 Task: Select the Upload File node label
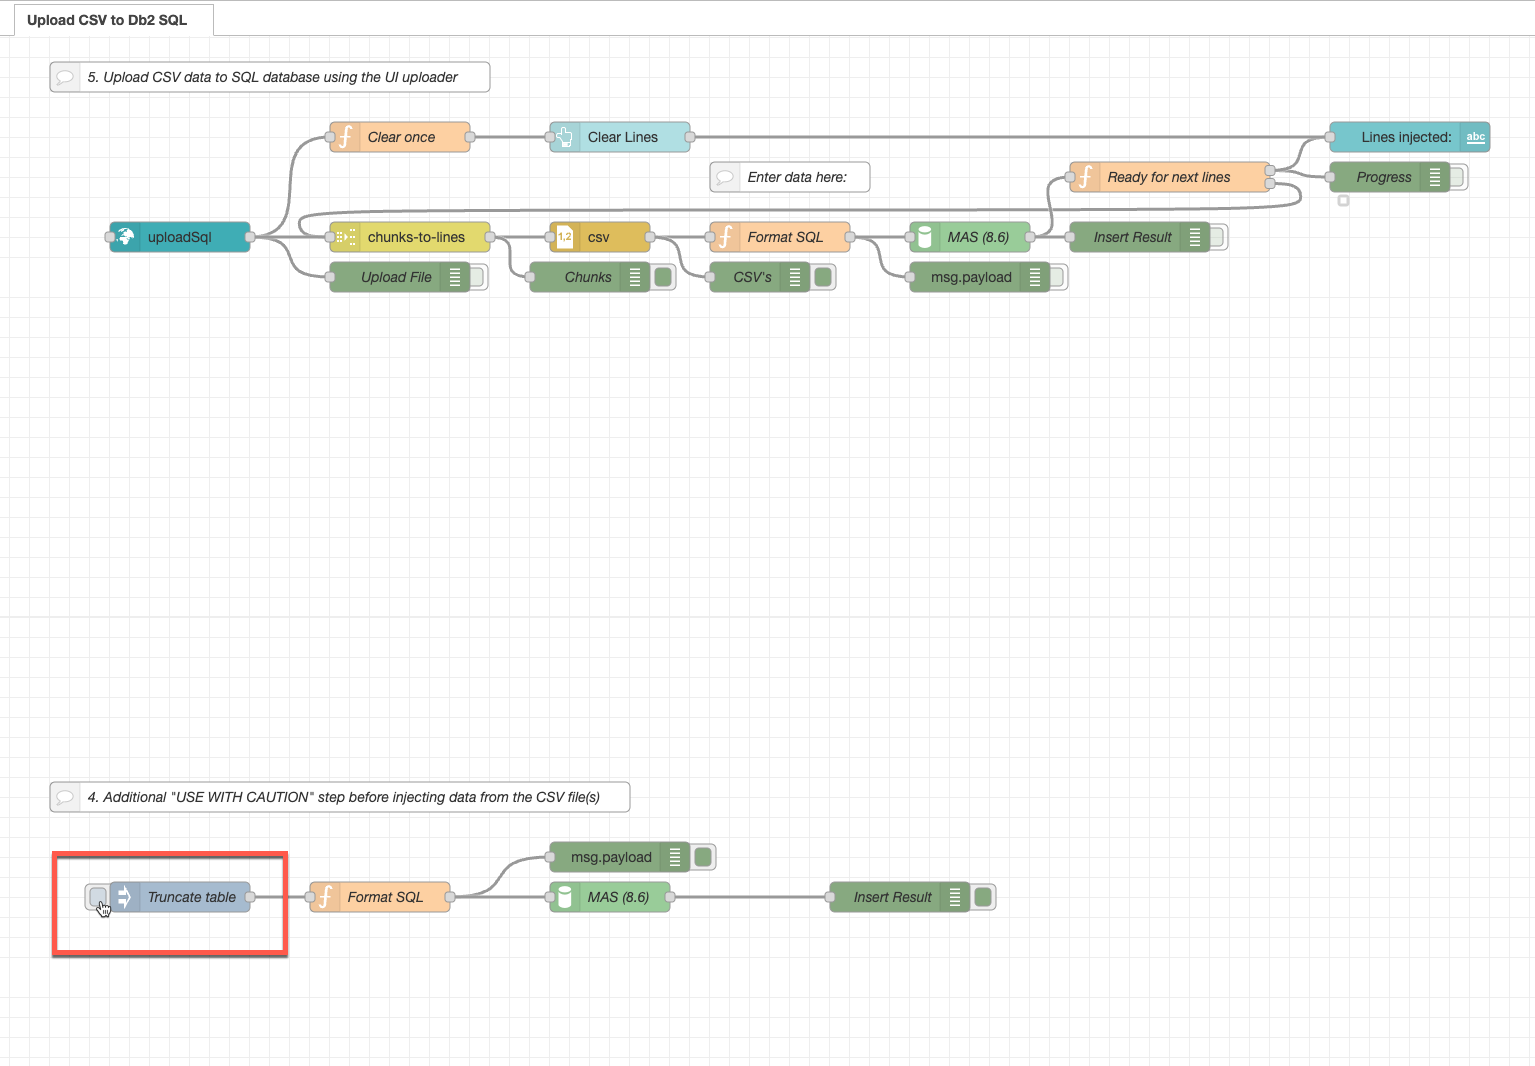pos(396,277)
